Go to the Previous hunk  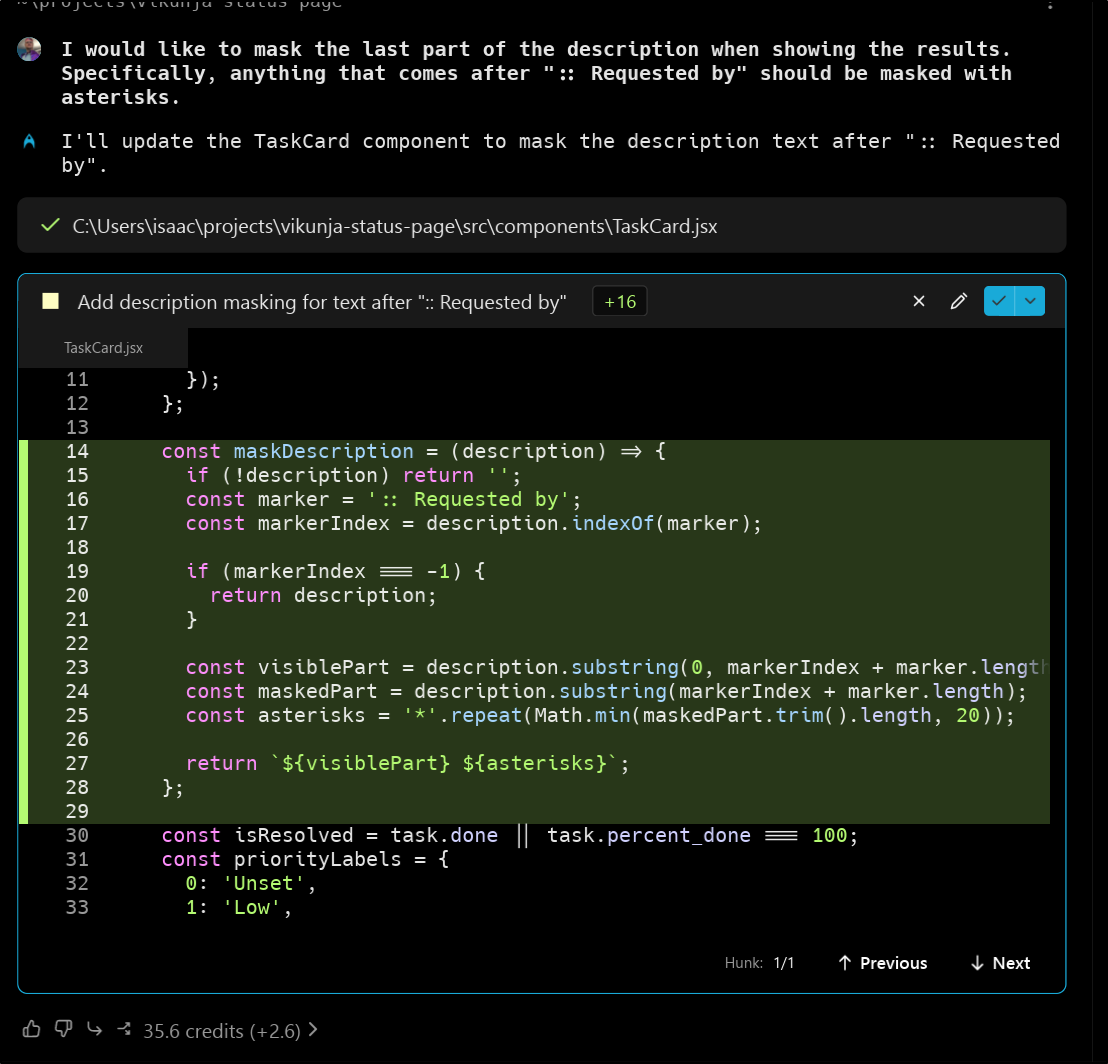point(882,963)
